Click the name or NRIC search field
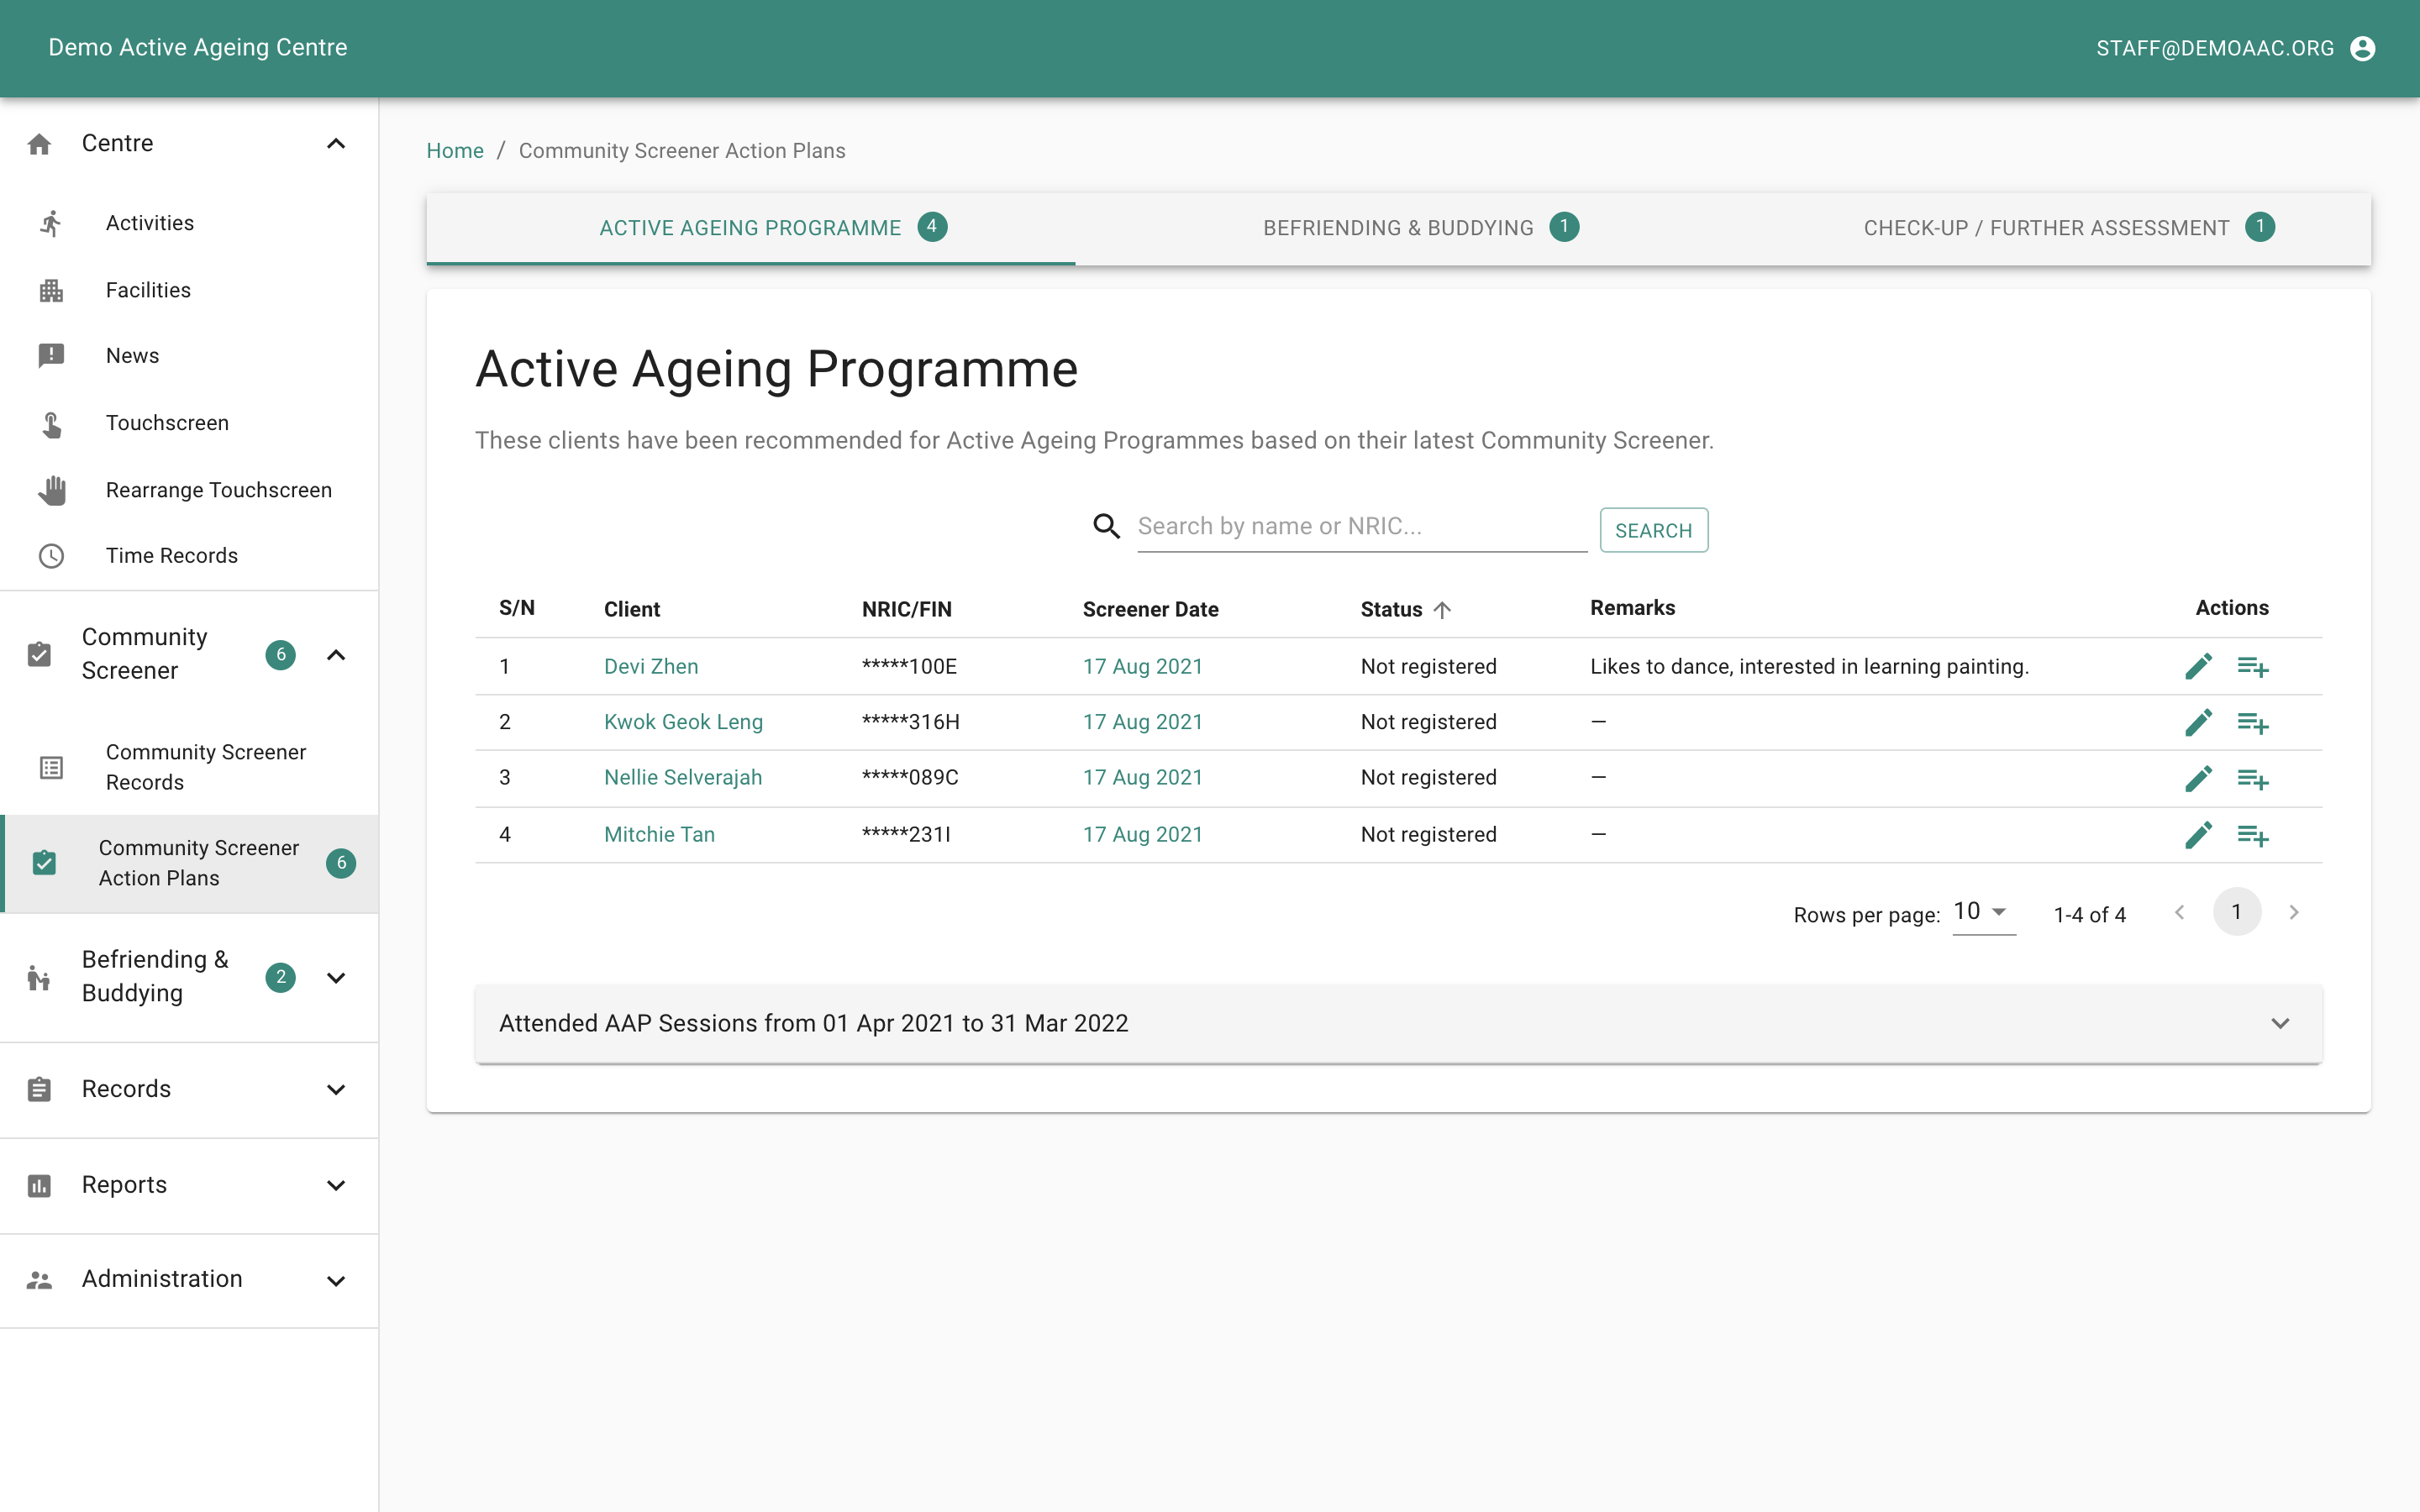 pos(1360,527)
